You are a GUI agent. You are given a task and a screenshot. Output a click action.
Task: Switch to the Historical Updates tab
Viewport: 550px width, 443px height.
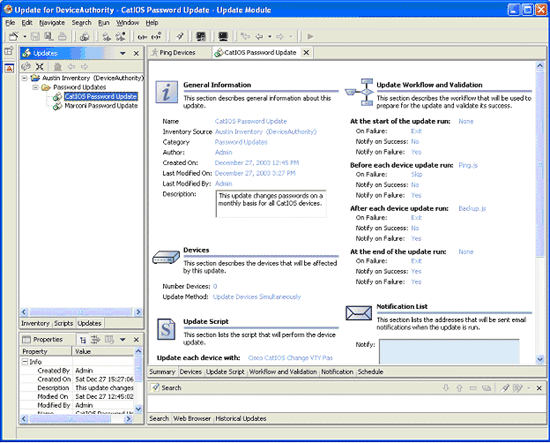[x=241, y=418]
